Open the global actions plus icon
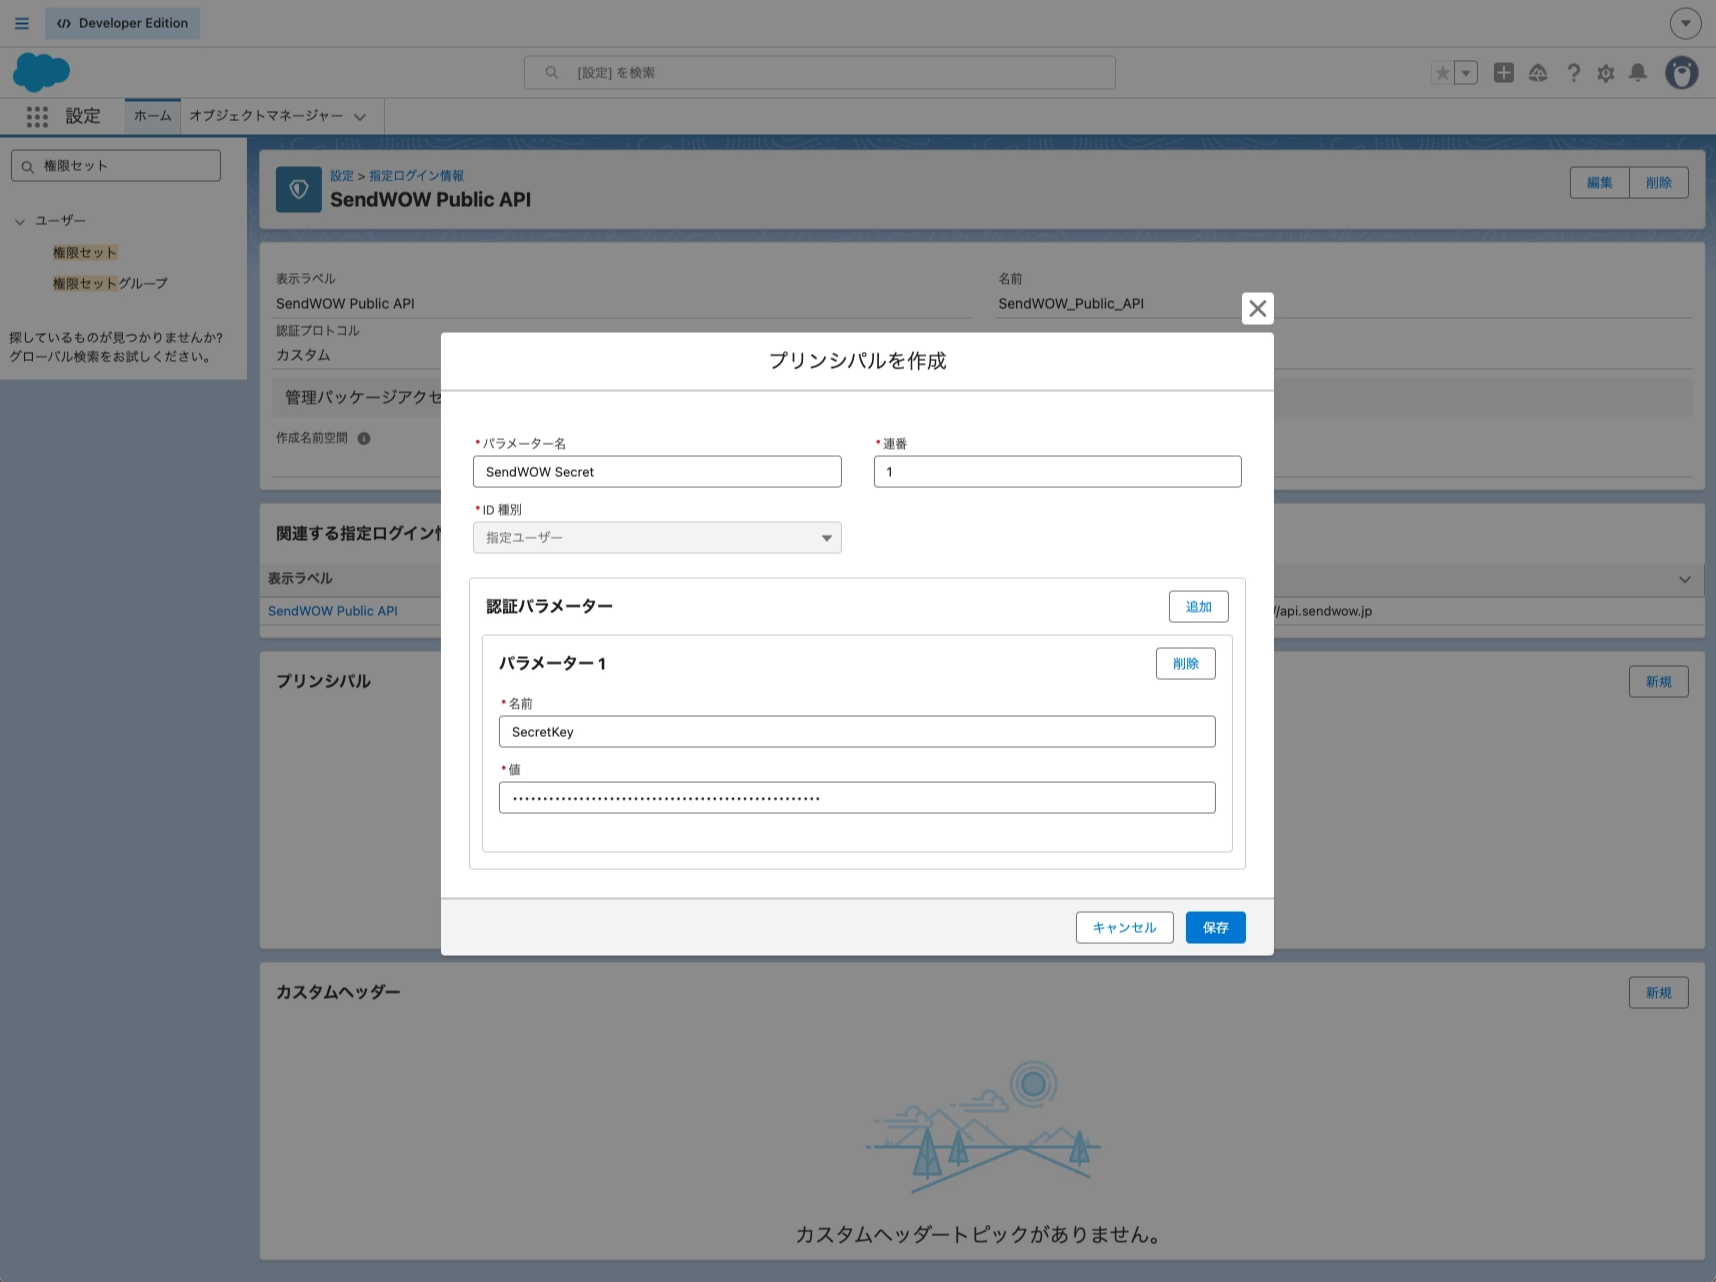This screenshot has width=1716, height=1282. (x=1503, y=73)
